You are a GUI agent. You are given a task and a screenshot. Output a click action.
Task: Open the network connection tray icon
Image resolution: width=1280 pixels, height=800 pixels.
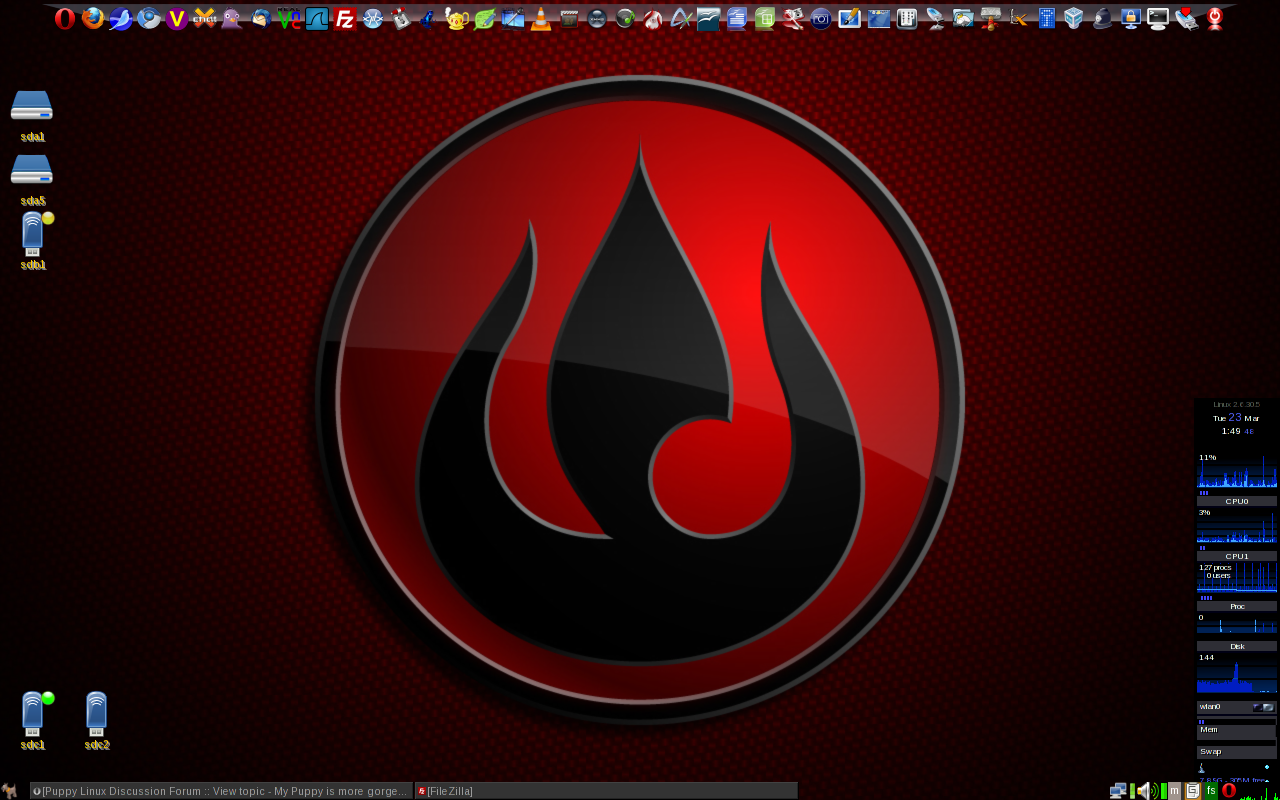pos(1118,791)
